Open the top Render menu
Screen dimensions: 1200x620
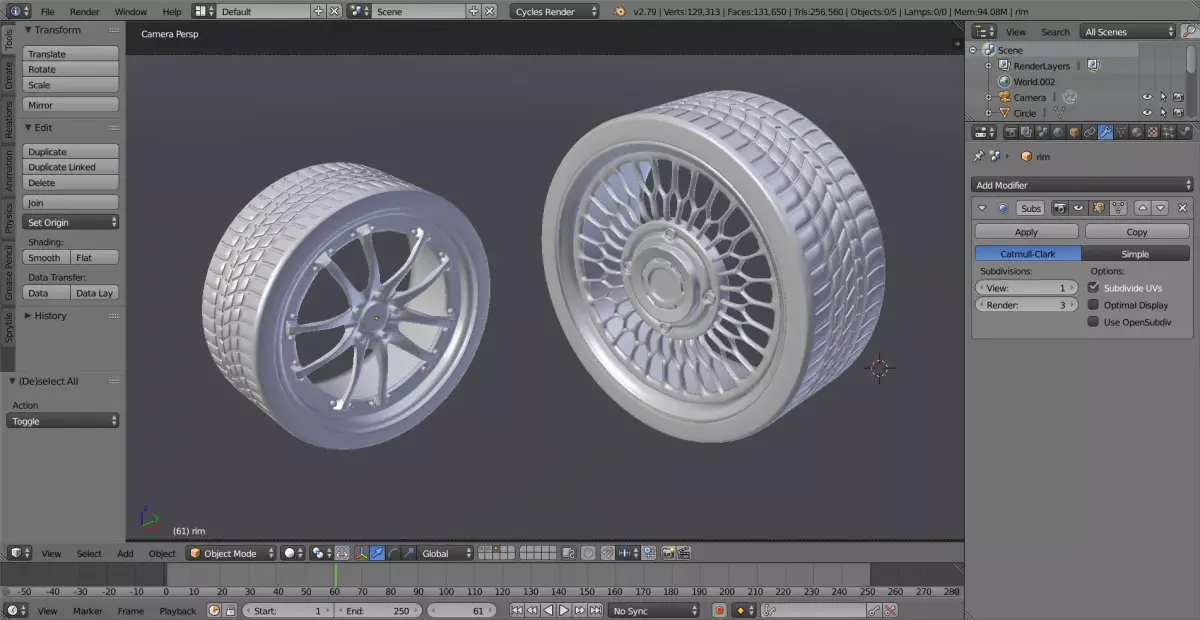click(84, 11)
